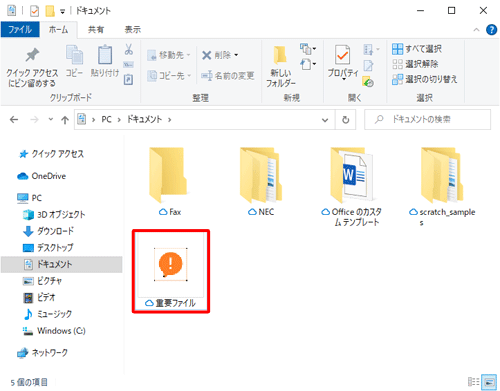Select PC in navigation pane
Viewport: 500px width, 391px height.
point(29,198)
